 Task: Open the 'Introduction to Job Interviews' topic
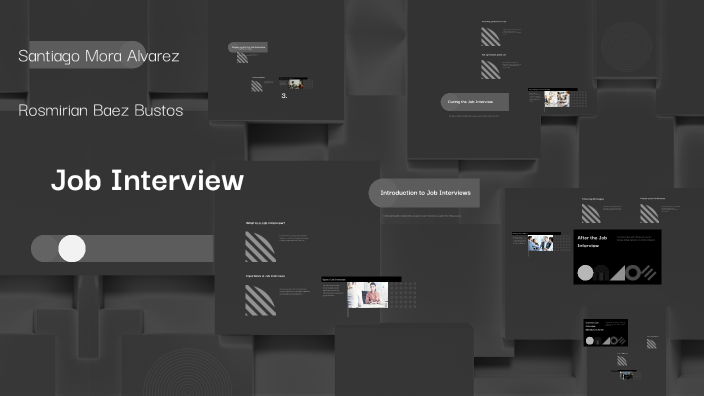[424, 193]
